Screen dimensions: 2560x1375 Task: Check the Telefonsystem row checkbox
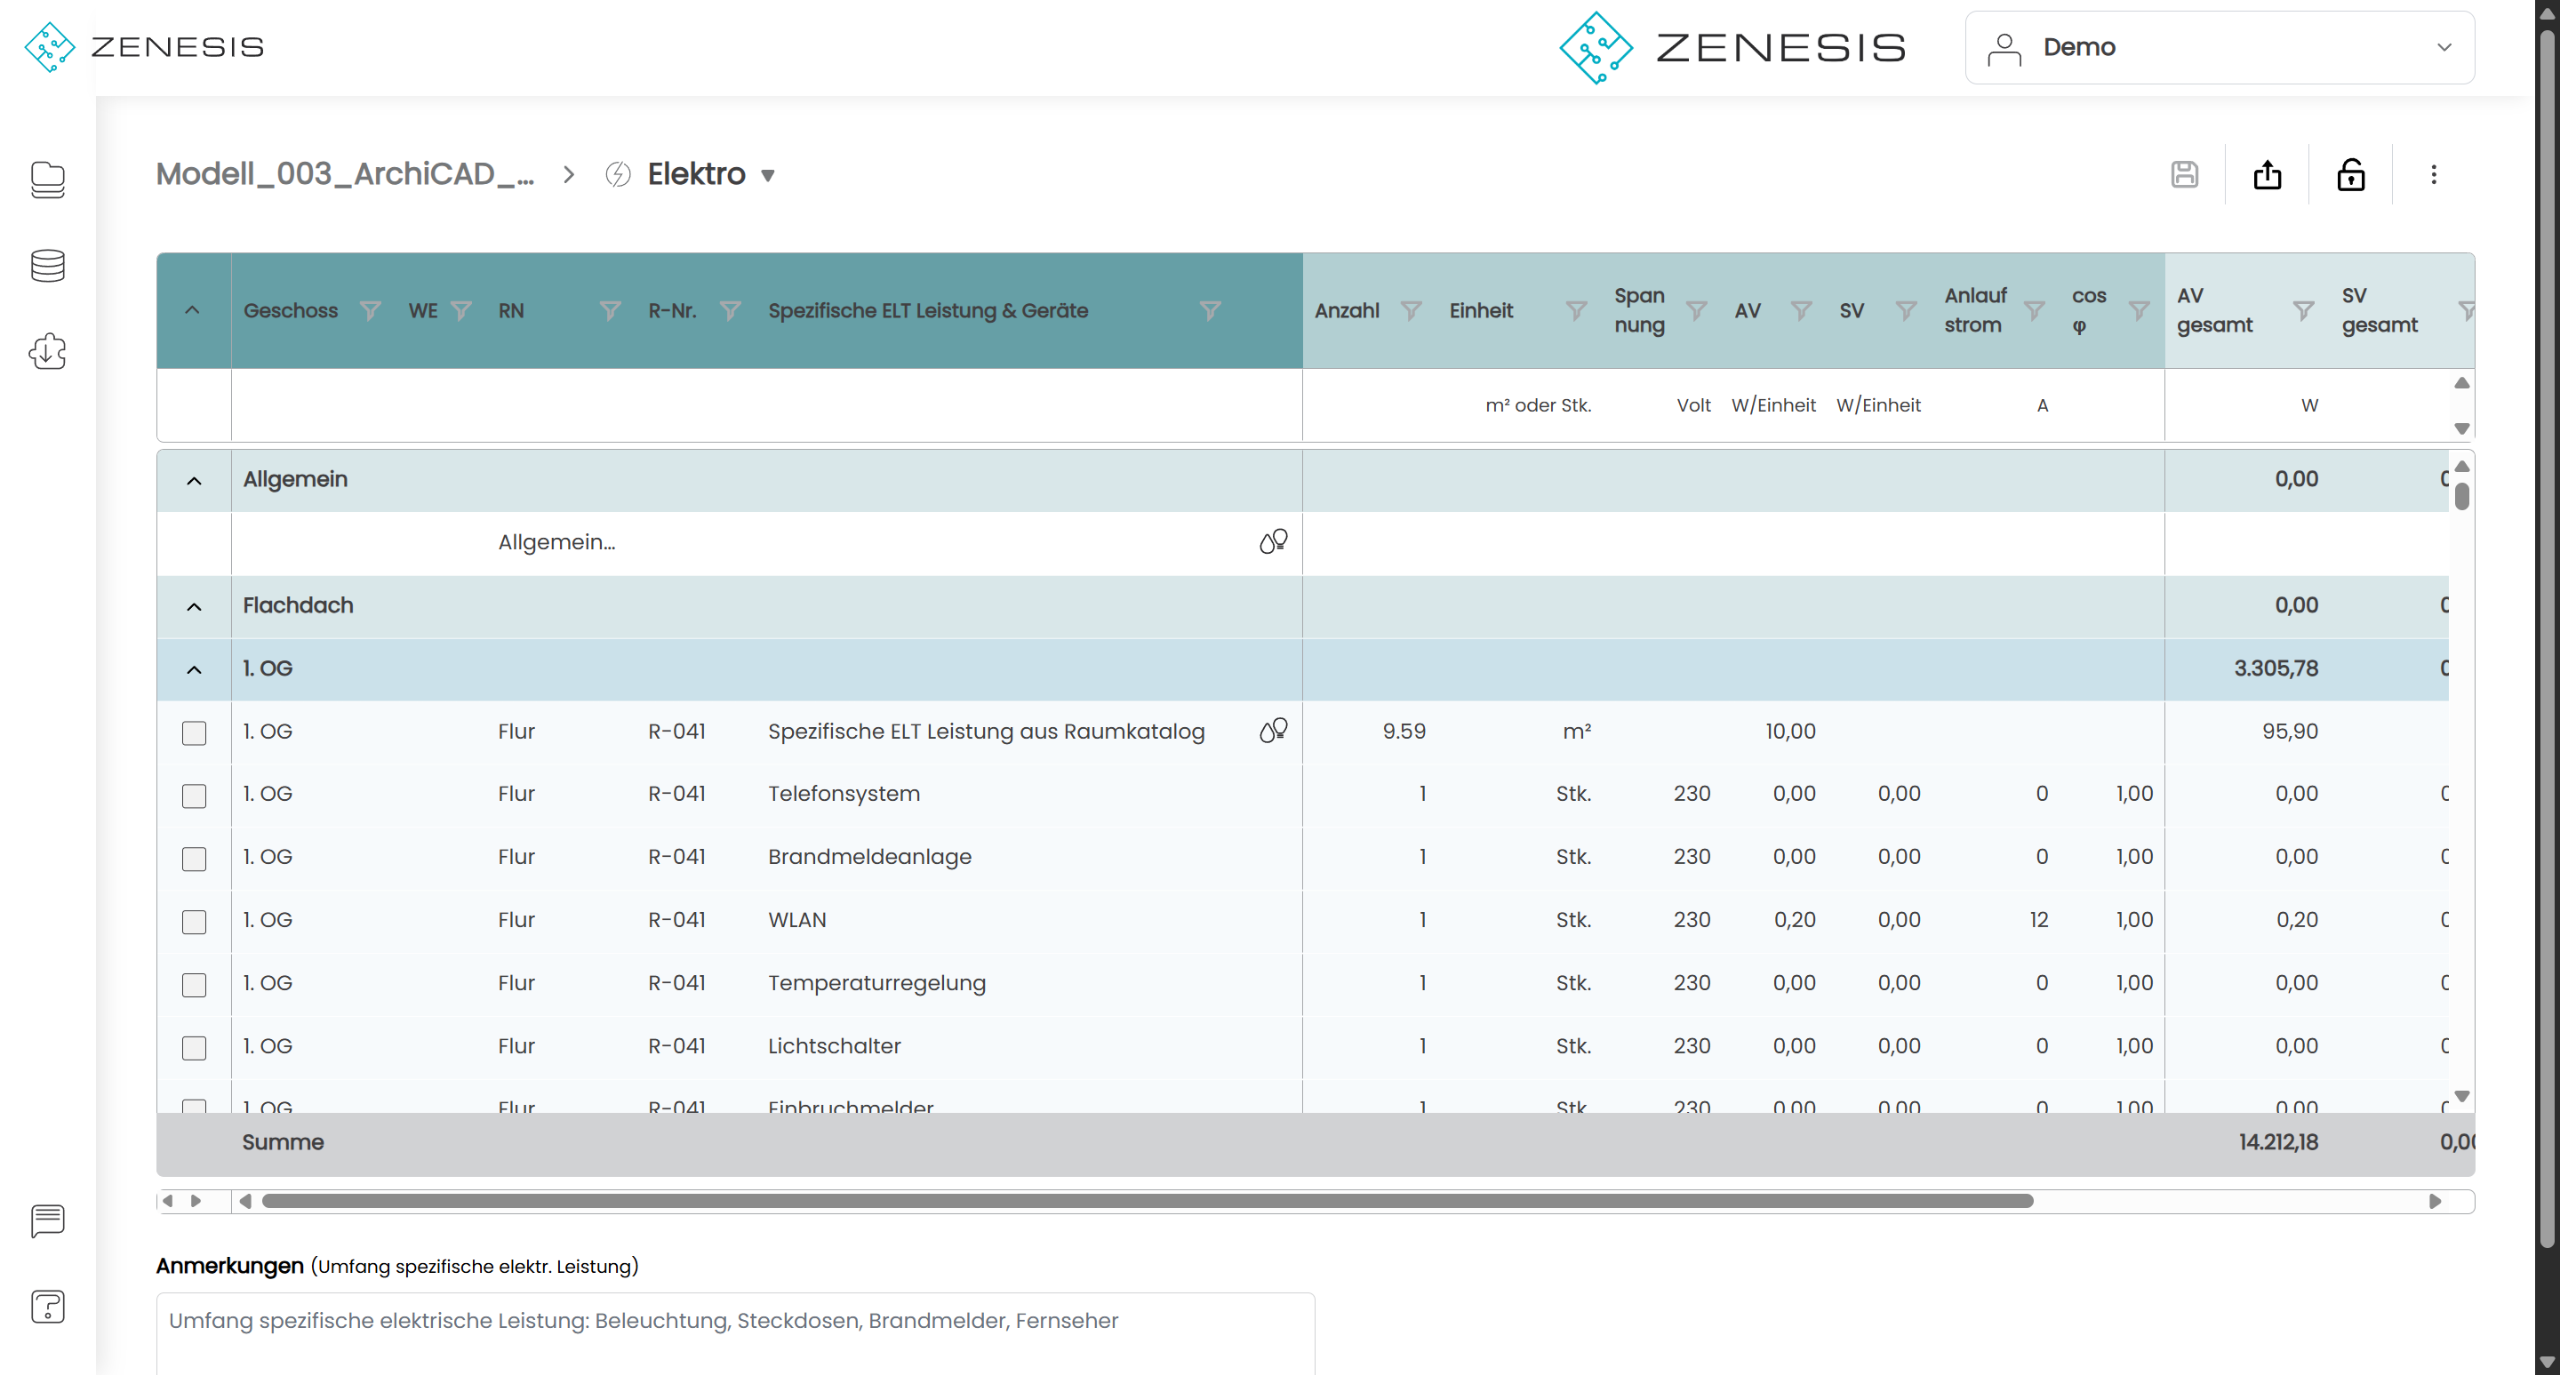coord(194,796)
